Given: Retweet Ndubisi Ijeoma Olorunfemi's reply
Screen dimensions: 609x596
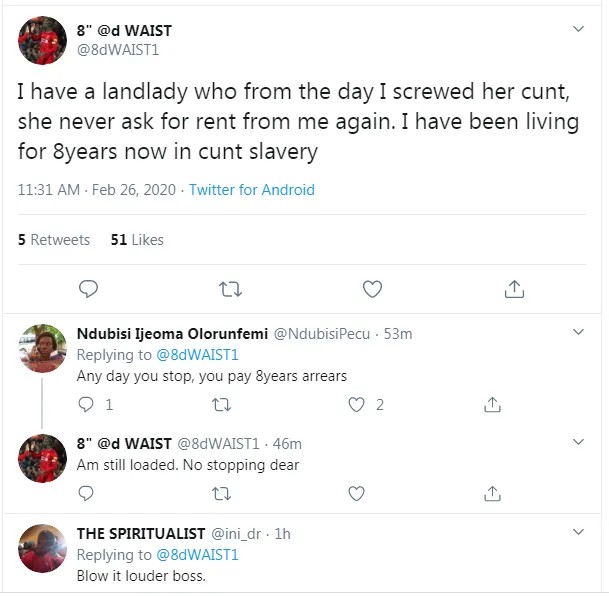Looking at the screenshot, I should (x=222, y=405).
